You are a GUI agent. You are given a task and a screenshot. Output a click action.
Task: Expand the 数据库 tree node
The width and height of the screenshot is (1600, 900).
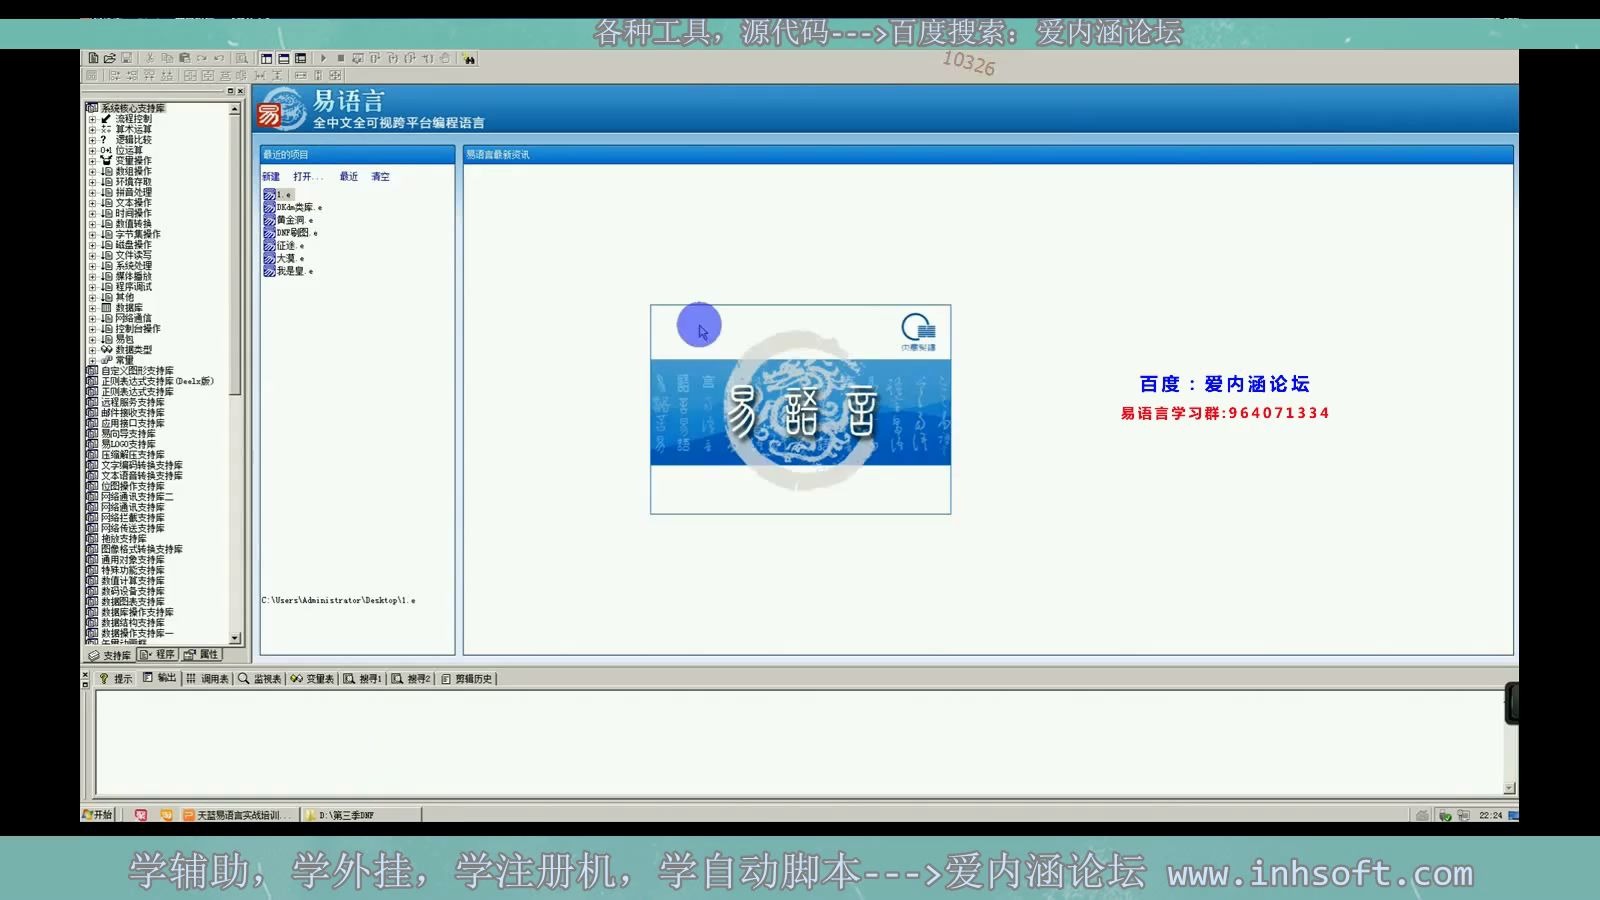92,308
